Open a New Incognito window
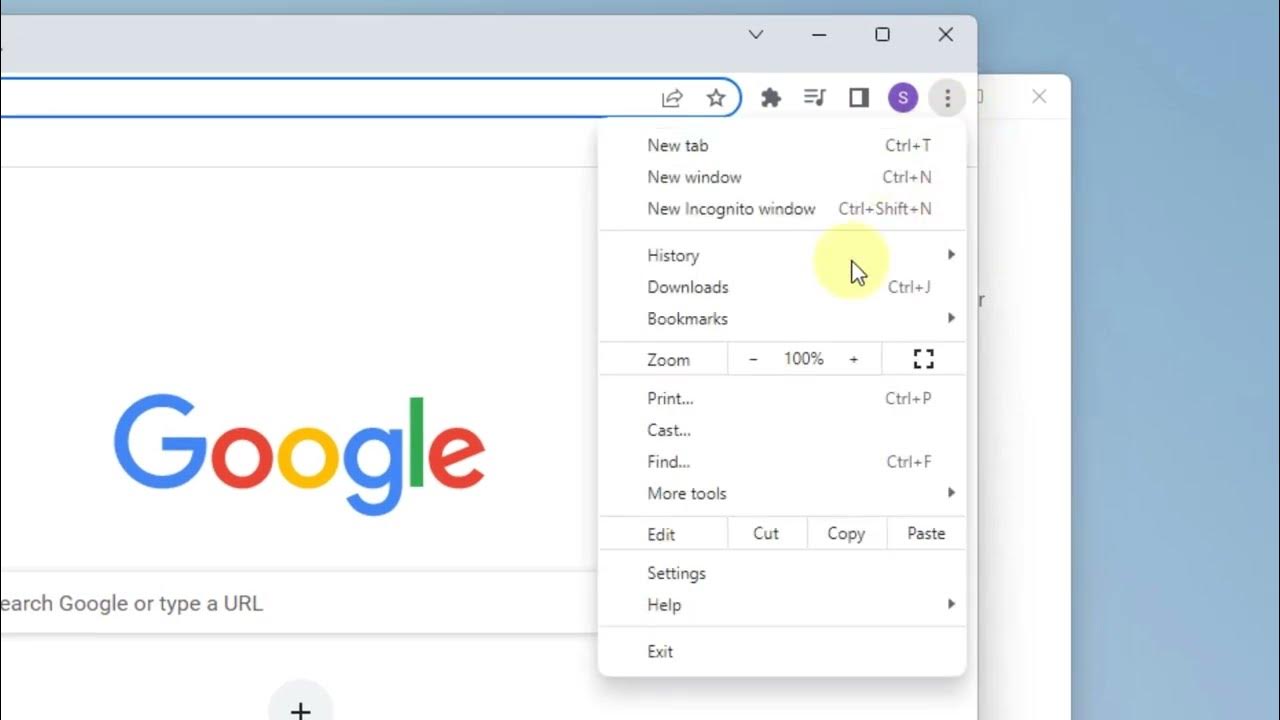The height and width of the screenshot is (720, 1280). 782,209
